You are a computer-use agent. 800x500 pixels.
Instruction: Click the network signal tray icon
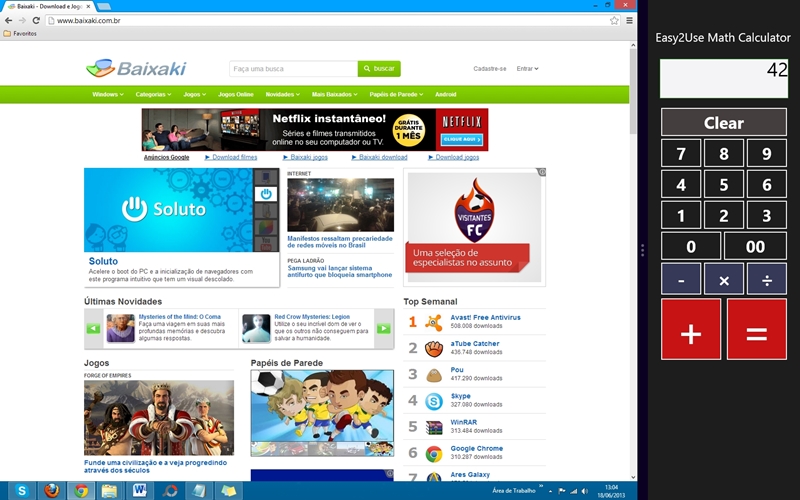click(x=573, y=491)
